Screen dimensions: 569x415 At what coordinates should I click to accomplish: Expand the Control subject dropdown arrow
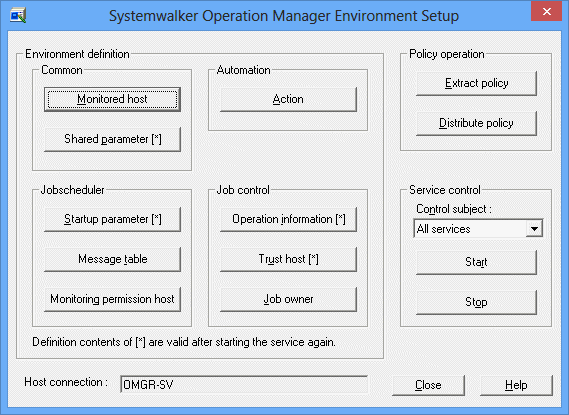(534, 229)
